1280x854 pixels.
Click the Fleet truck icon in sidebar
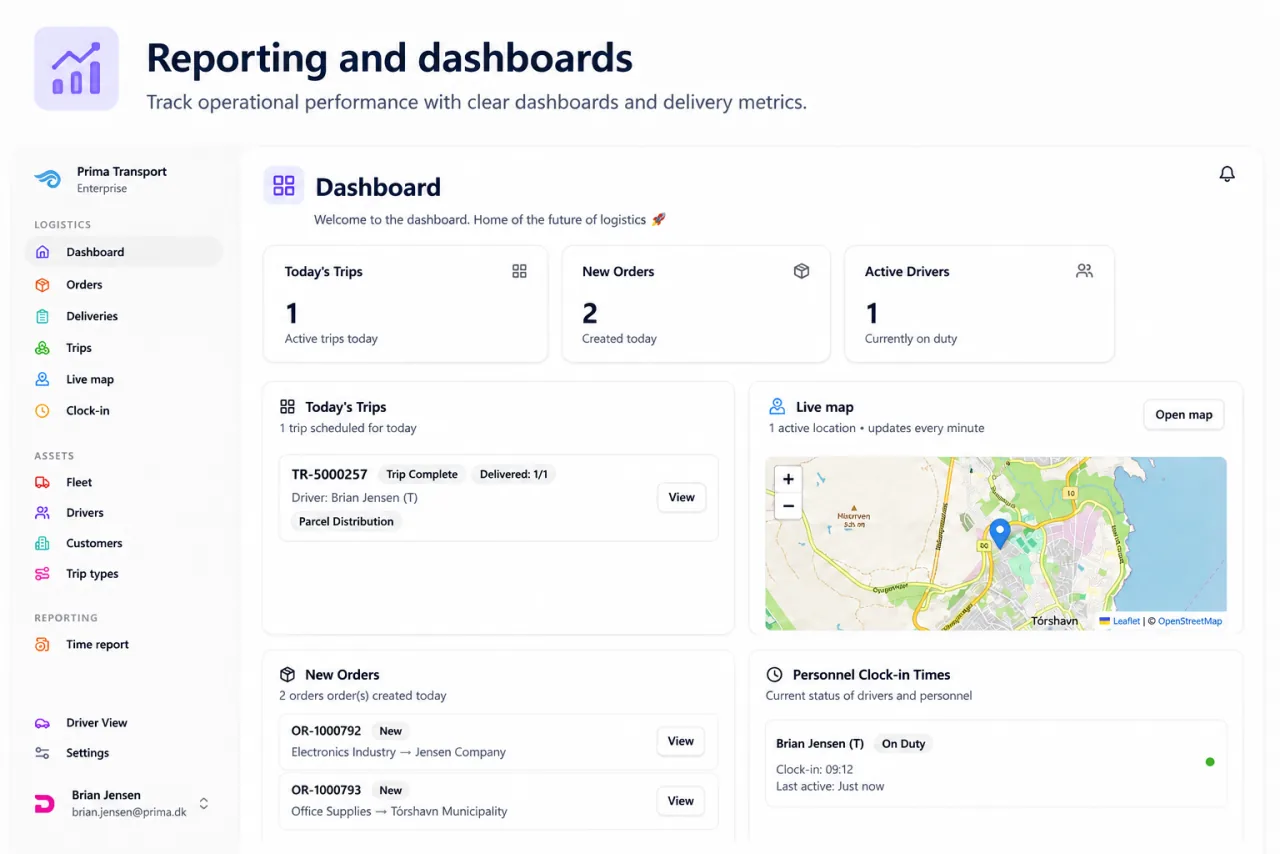pos(42,482)
